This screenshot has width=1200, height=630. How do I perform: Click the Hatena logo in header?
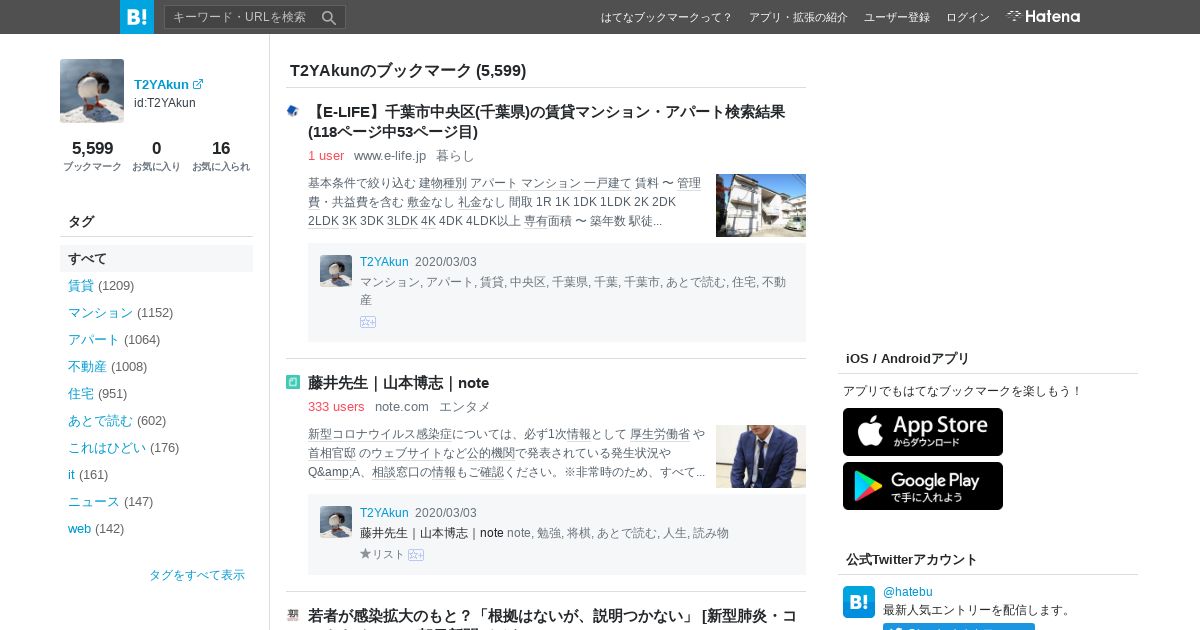tap(1043, 16)
